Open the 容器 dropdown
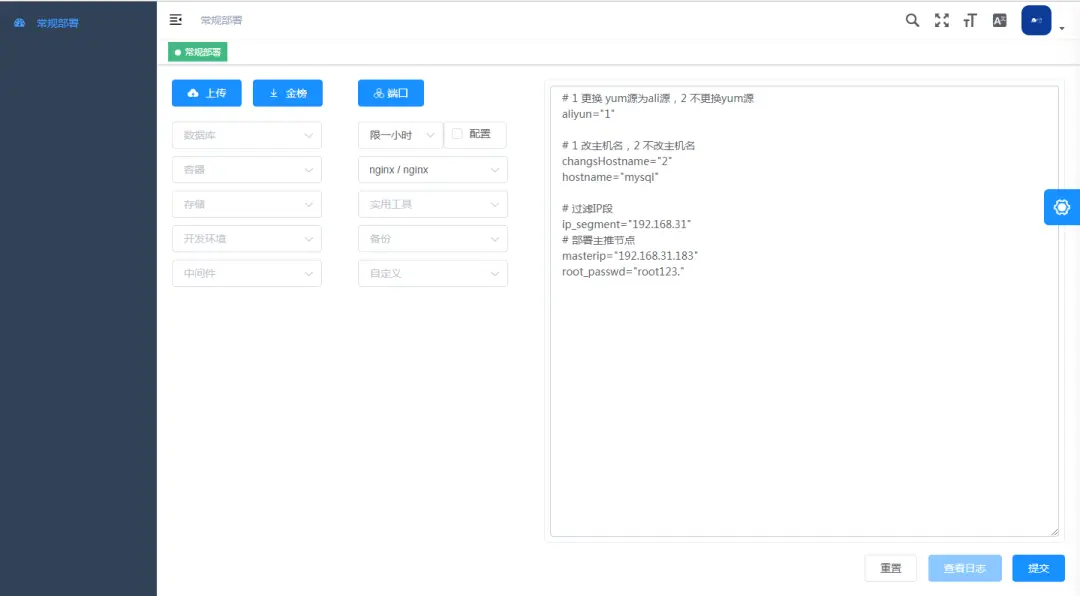This screenshot has width=1080, height=596. [247, 169]
